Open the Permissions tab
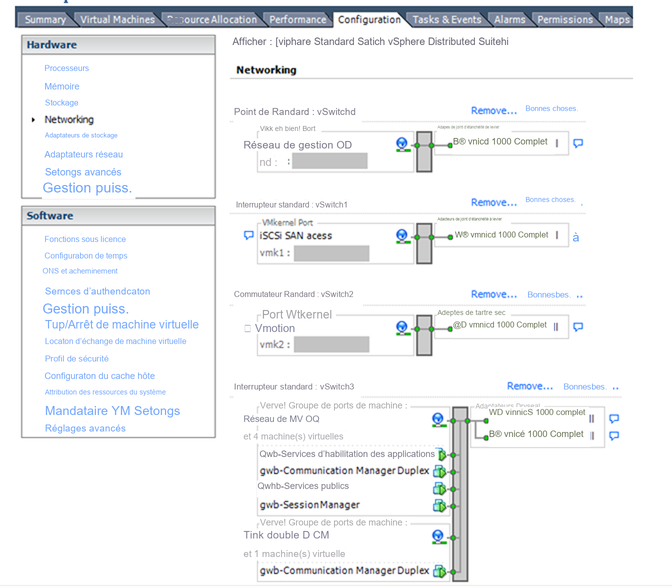 [565, 20]
